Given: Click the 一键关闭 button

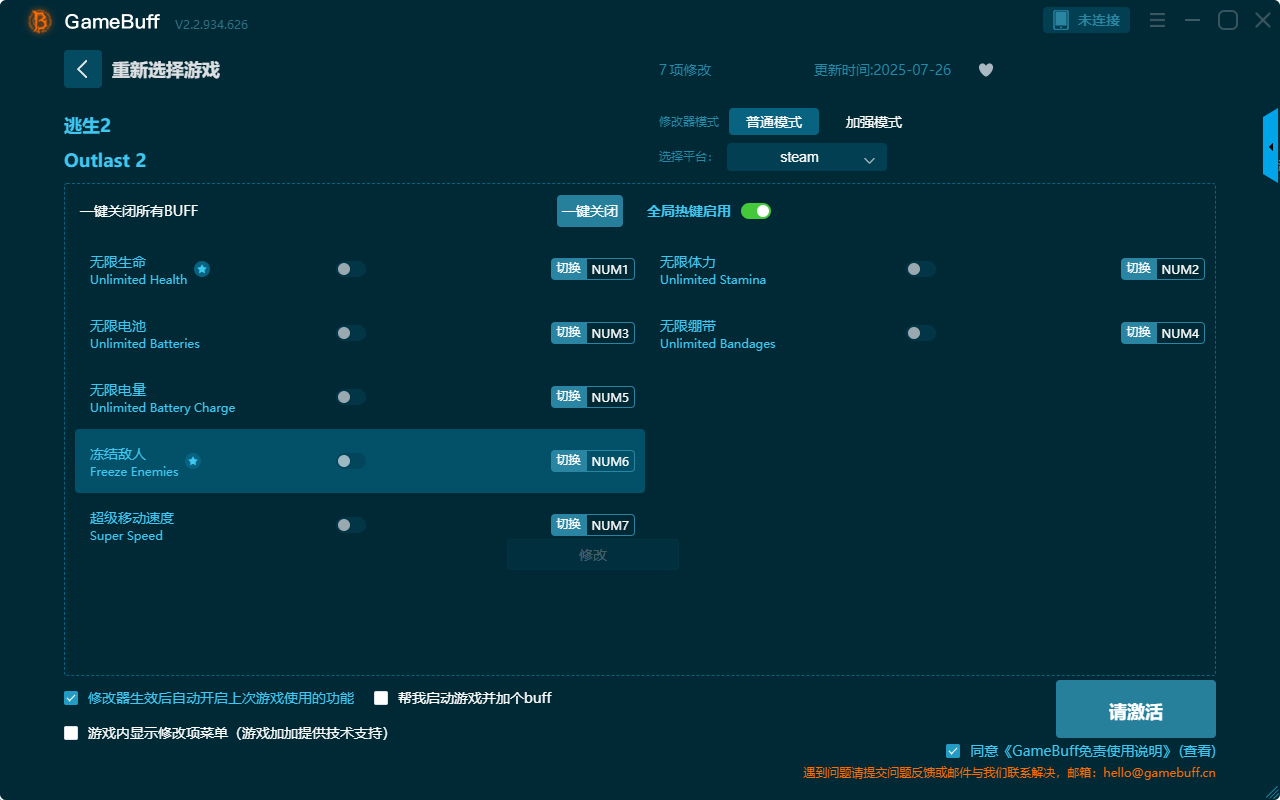Looking at the screenshot, I should point(590,211).
